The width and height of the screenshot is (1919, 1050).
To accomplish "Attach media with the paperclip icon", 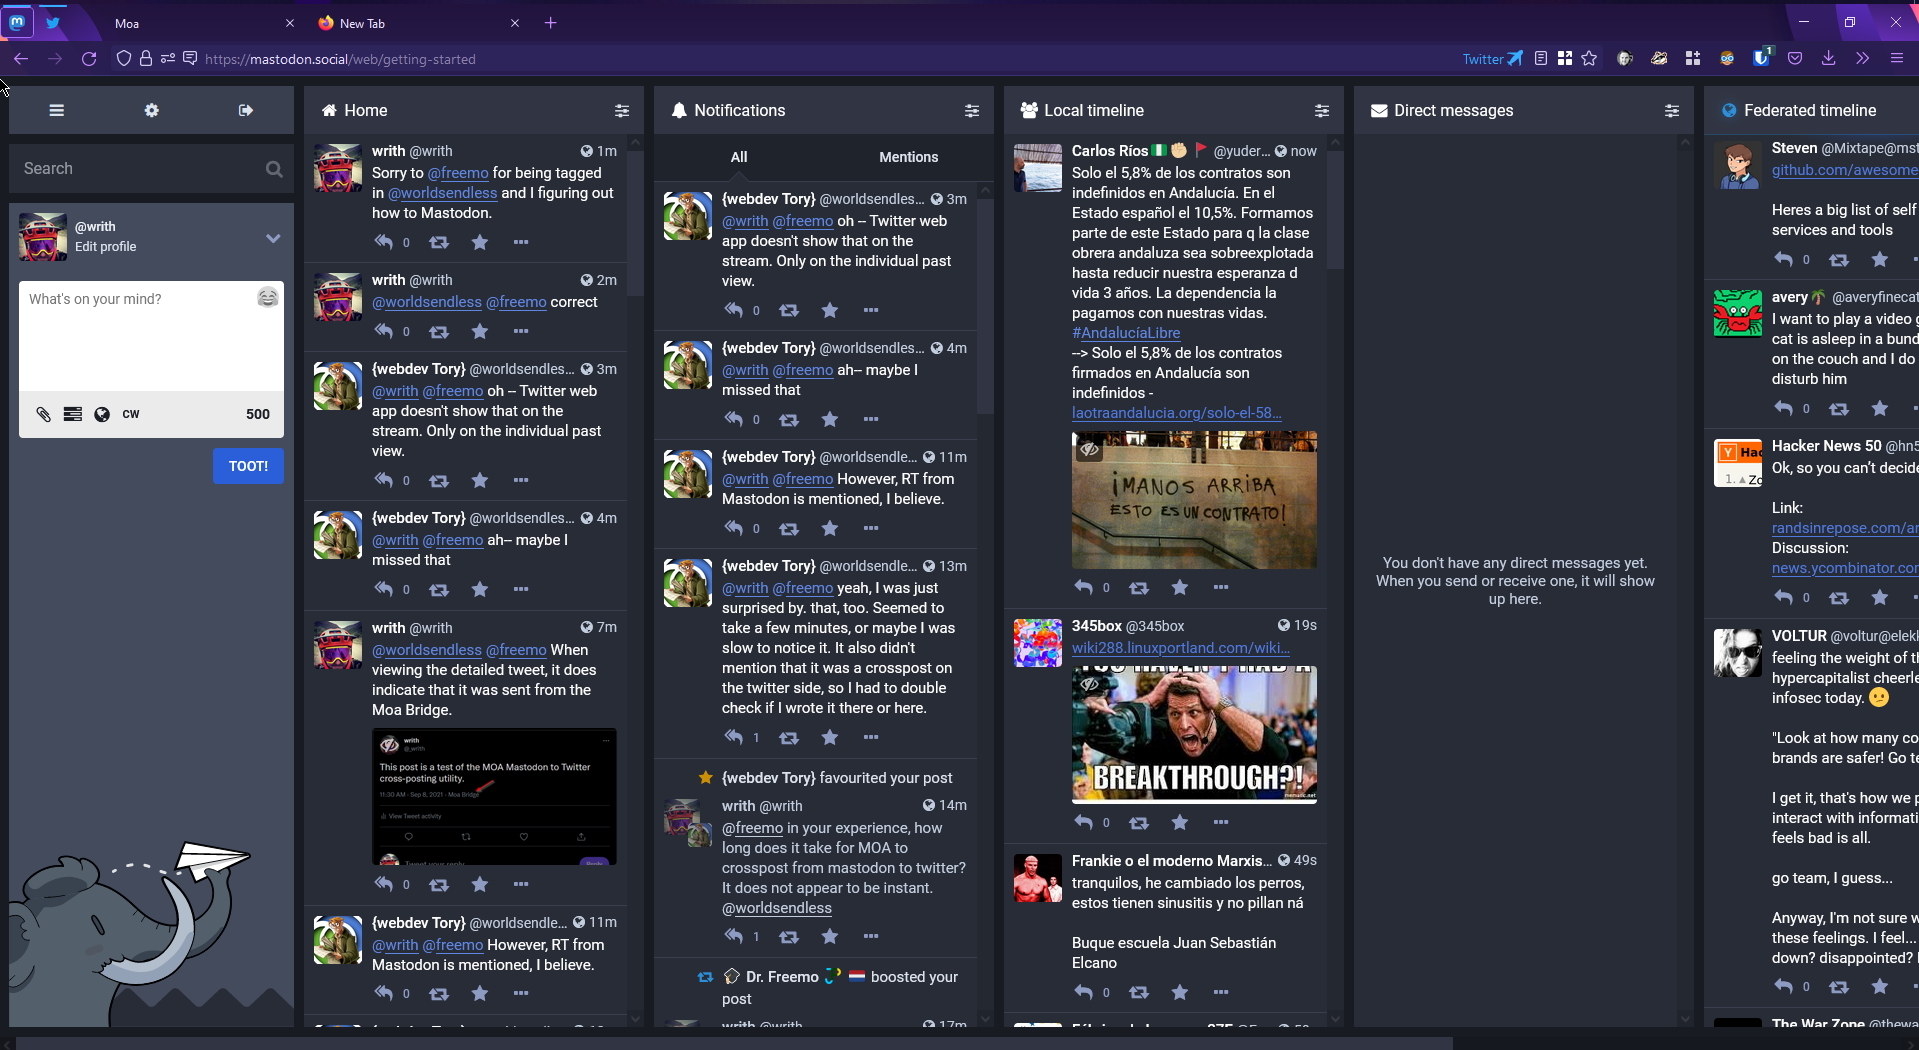I will (x=43, y=414).
